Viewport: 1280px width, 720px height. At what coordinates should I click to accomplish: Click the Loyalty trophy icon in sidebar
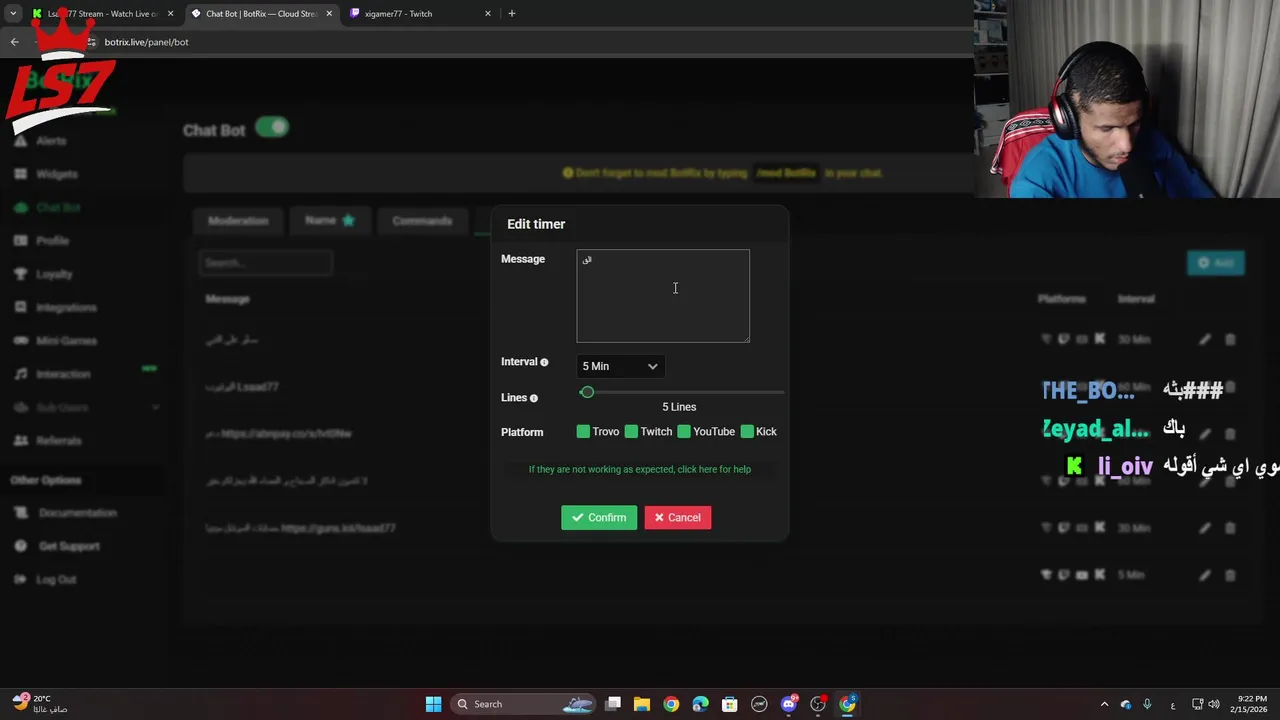(x=20, y=274)
